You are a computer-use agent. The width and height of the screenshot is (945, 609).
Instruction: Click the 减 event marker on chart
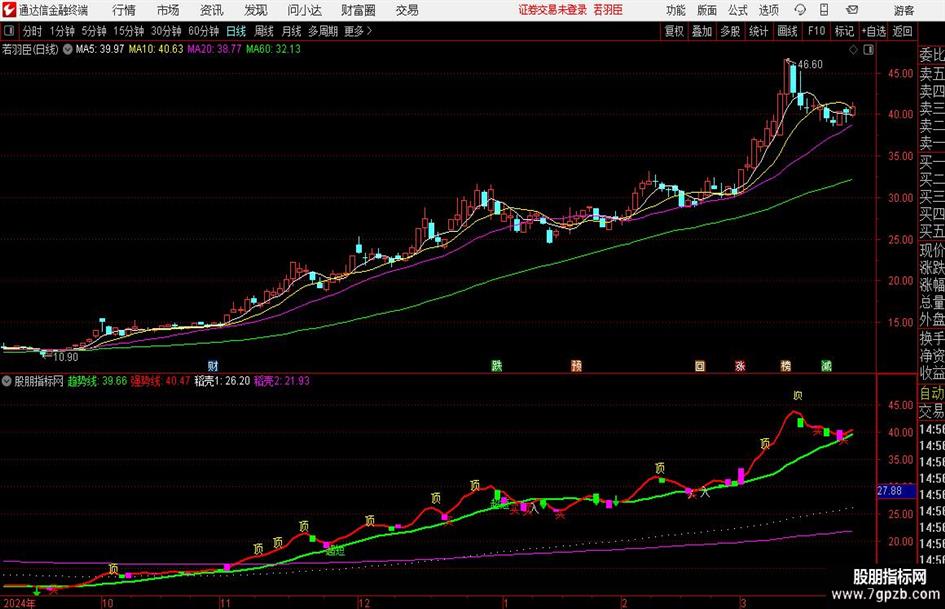[826, 365]
